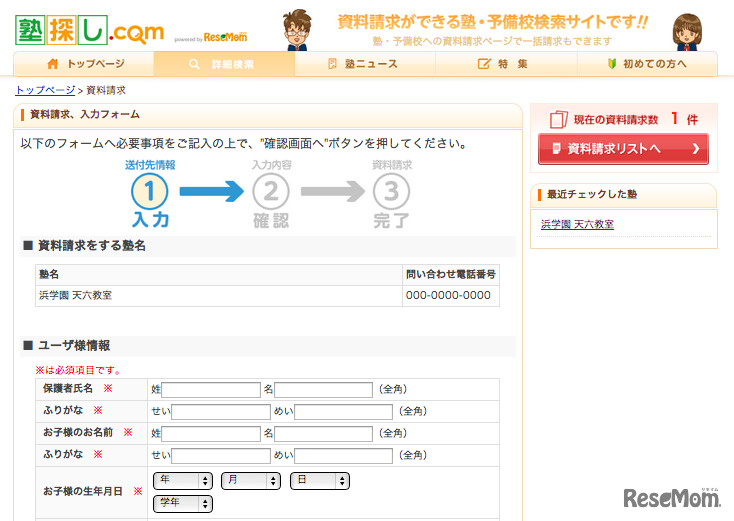Expand the 年 birth year dropdown

pyautogui.click(x=183, y=480)
